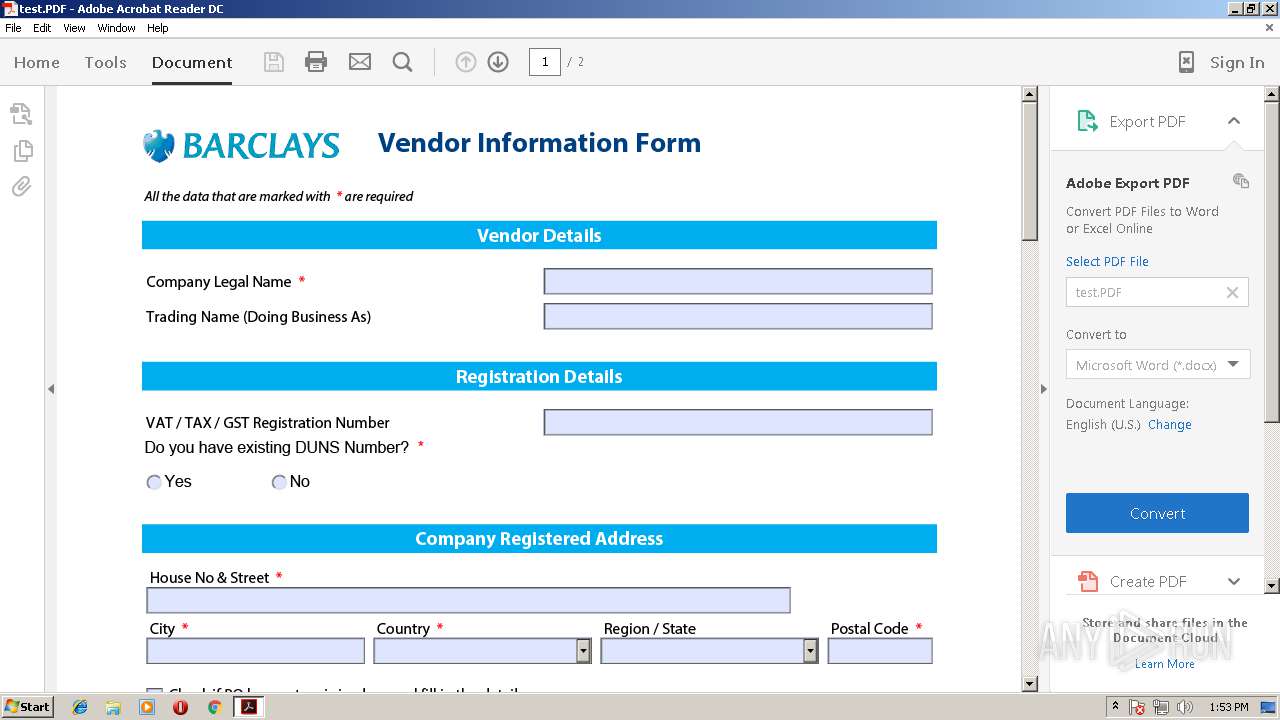Launch Windows Media Player from taskbar

147,707
